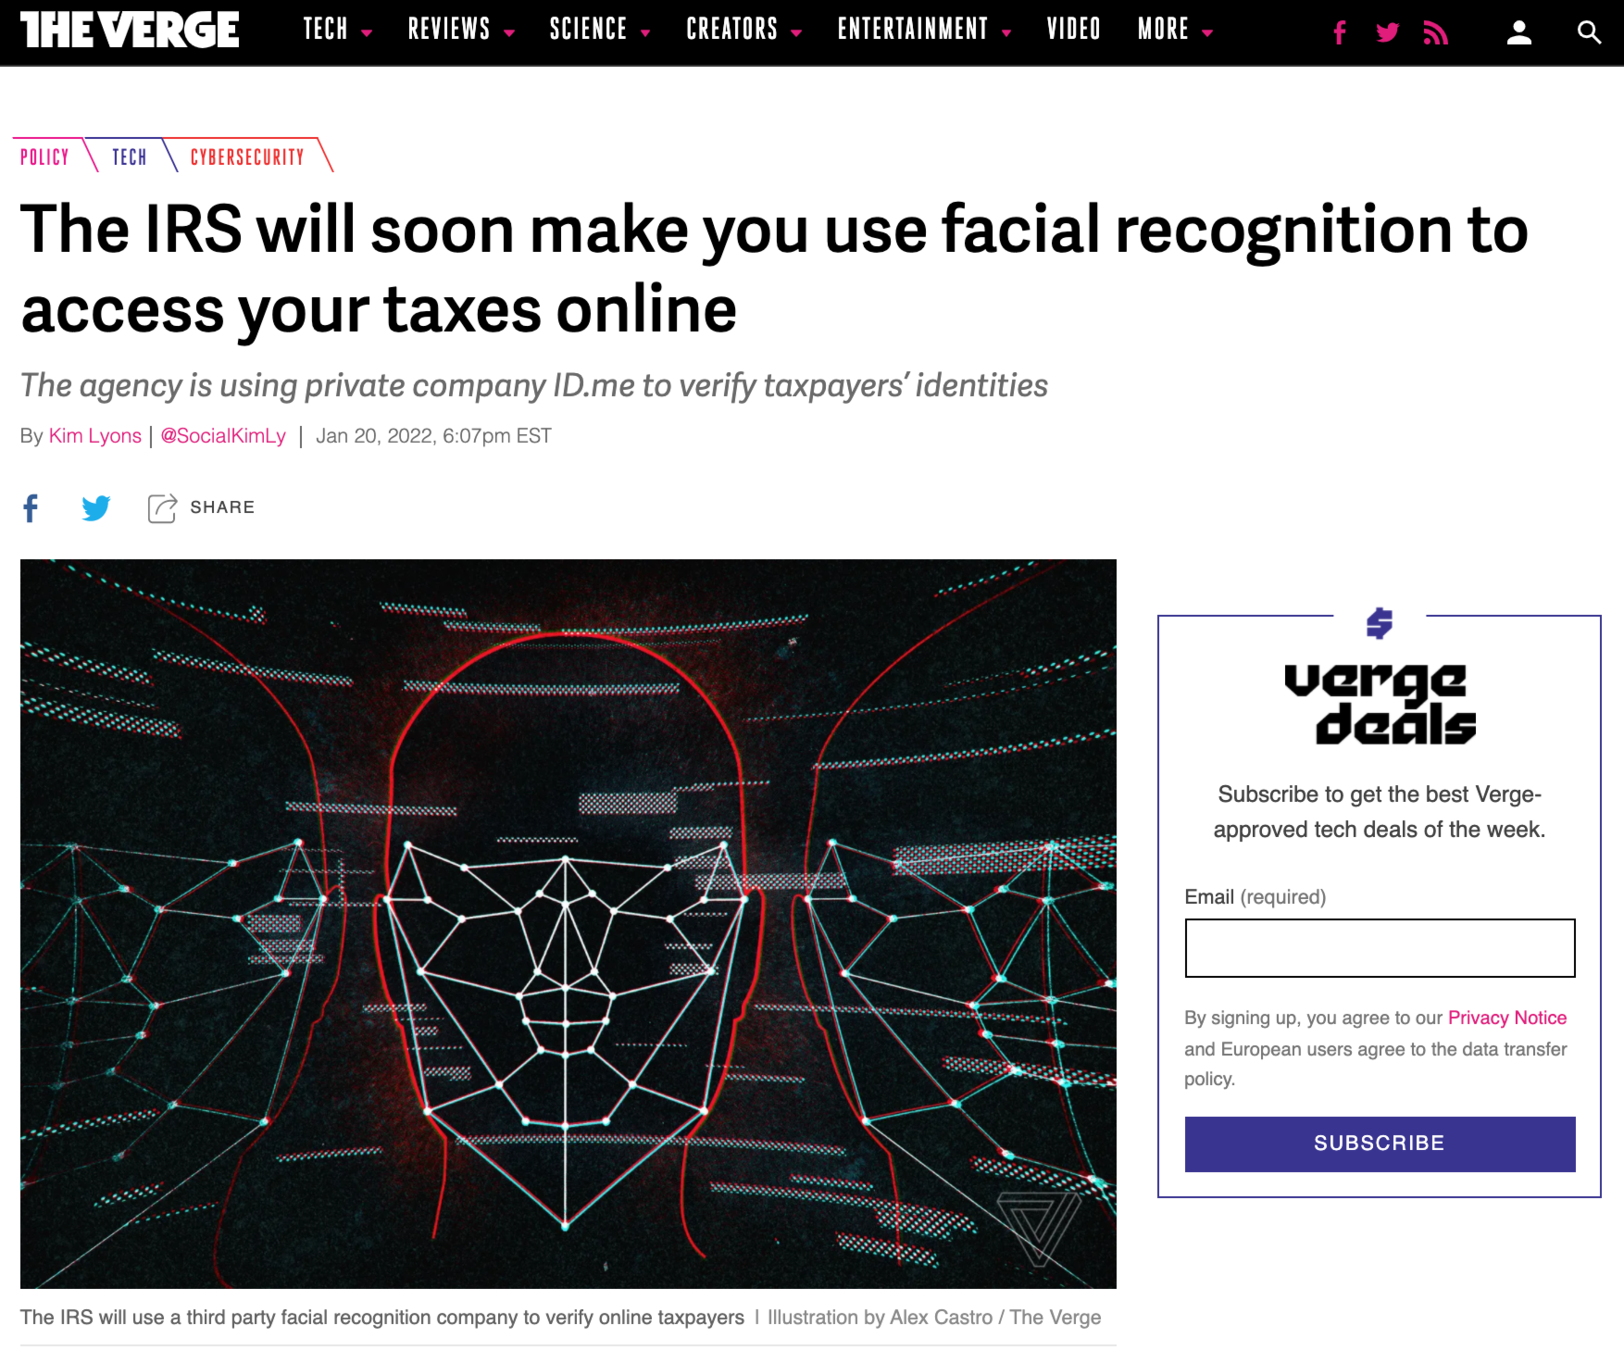Screen dimensions: 1624x1350
Task: Open the Privacy Notice link
Action: coord(1507,1018)
